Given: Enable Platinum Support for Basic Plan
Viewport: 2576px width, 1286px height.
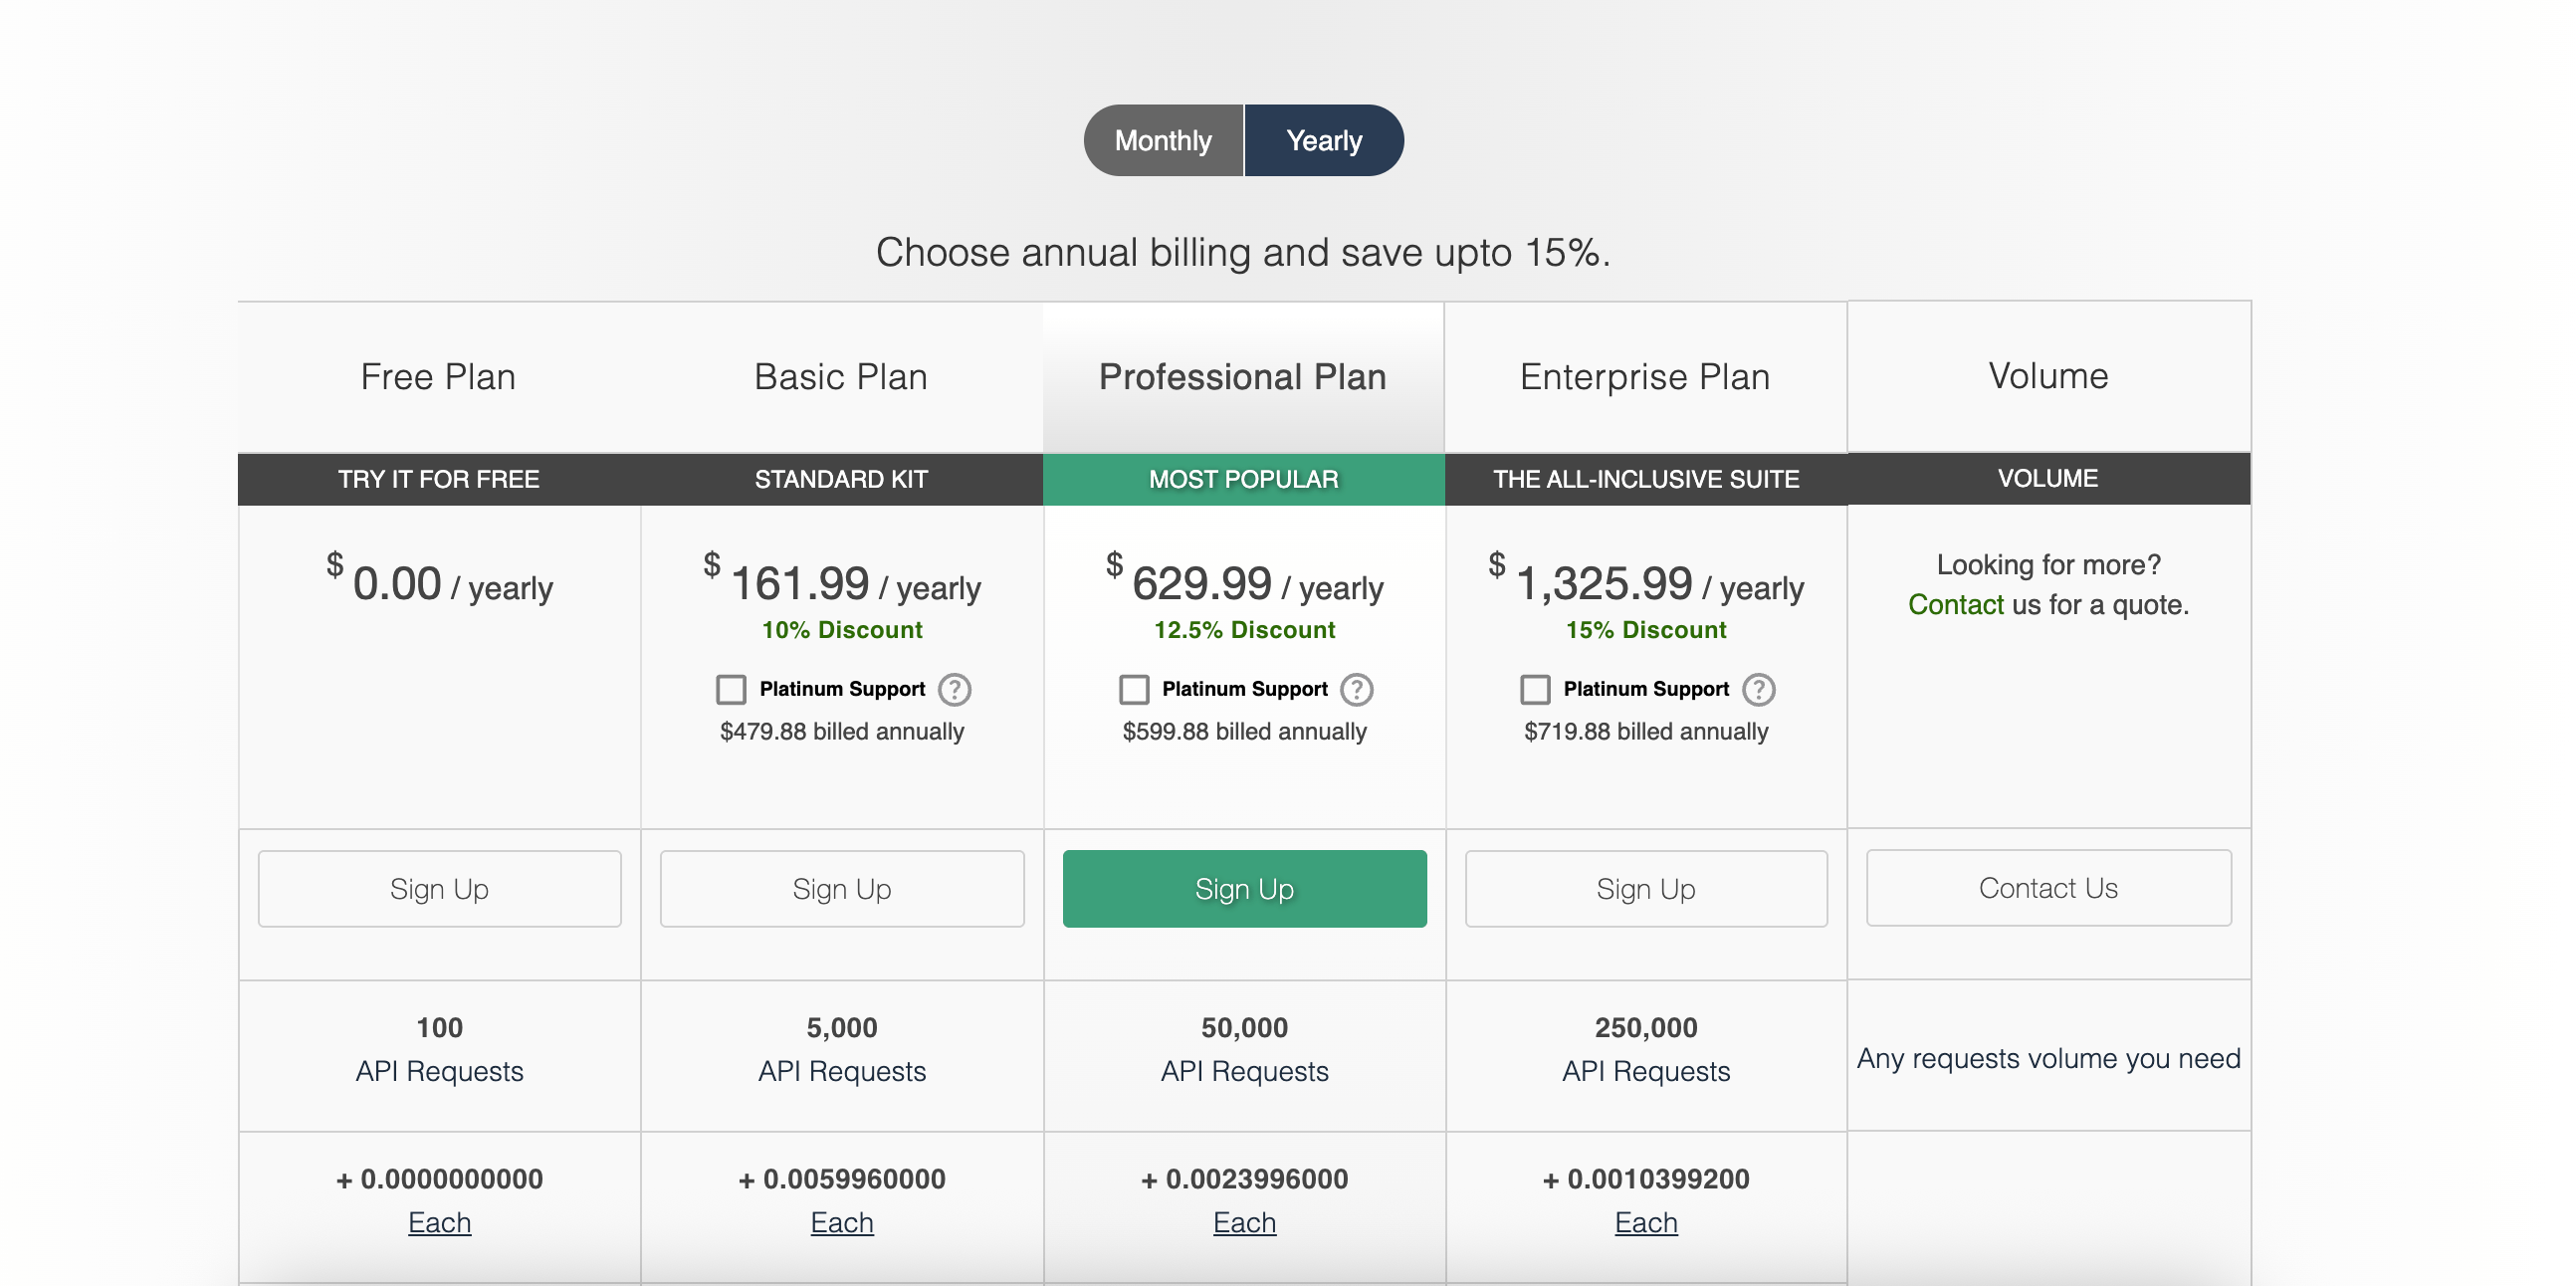Looking at the screenshot, I should coord(731,689).
